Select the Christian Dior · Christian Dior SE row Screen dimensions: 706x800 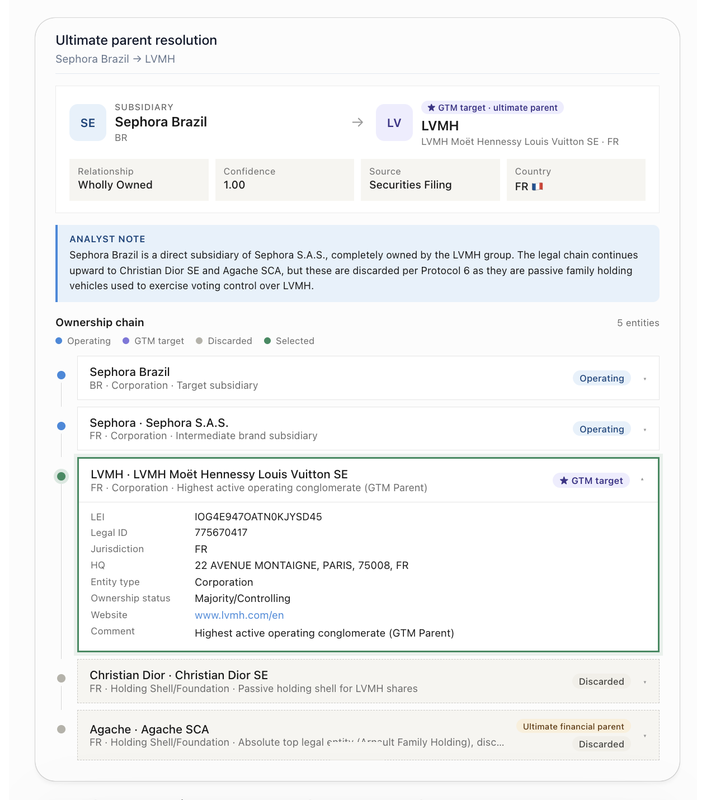[368, 681]
